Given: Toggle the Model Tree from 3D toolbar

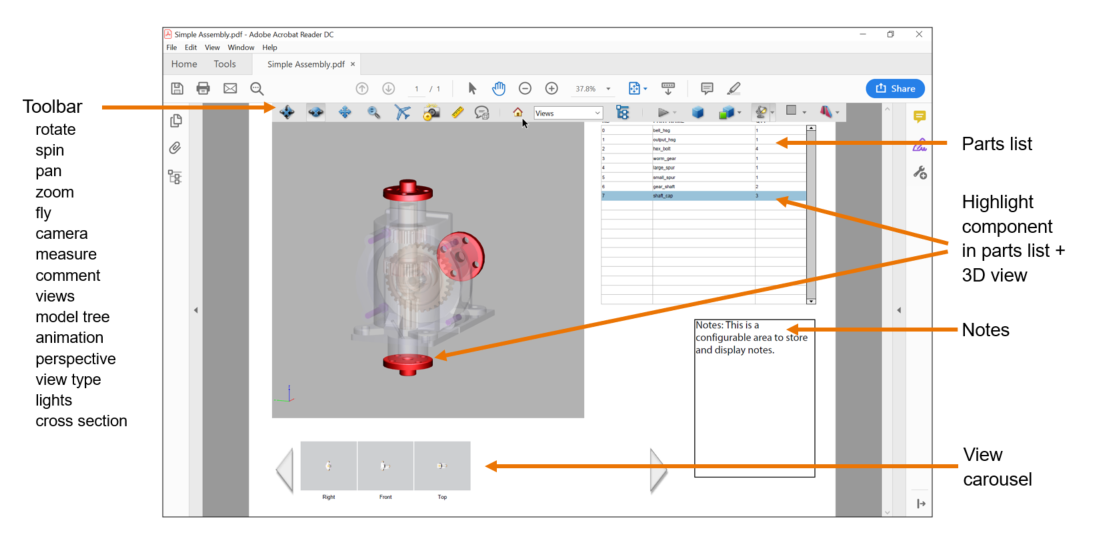Looking at the screenshot, I should click(622, 112).
